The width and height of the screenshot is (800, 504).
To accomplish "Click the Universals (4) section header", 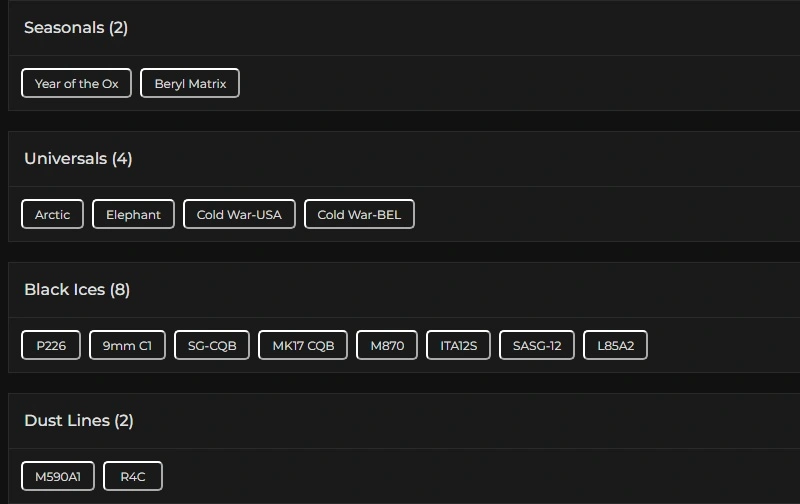I will [78, 159].
